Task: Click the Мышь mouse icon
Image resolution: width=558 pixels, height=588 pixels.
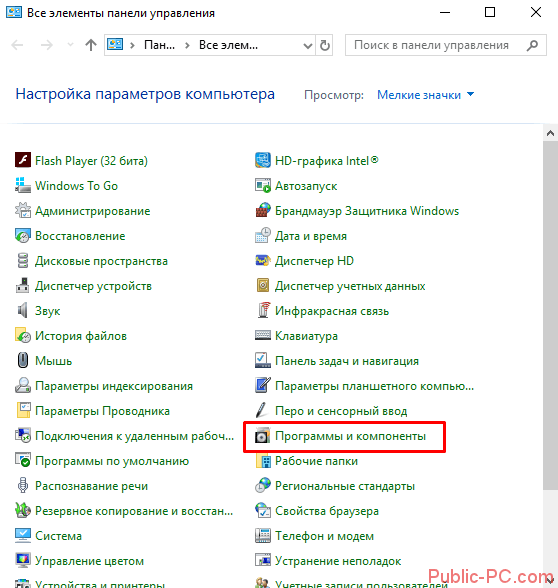Action: pyautogui.click(x=23, y=360)
